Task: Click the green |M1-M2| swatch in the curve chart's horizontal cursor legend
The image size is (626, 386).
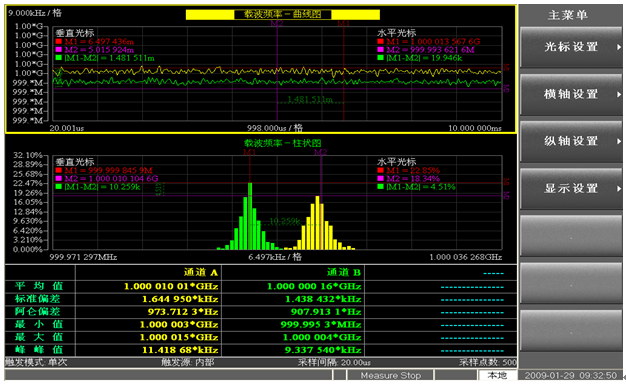Action: (x=380, y=58)
